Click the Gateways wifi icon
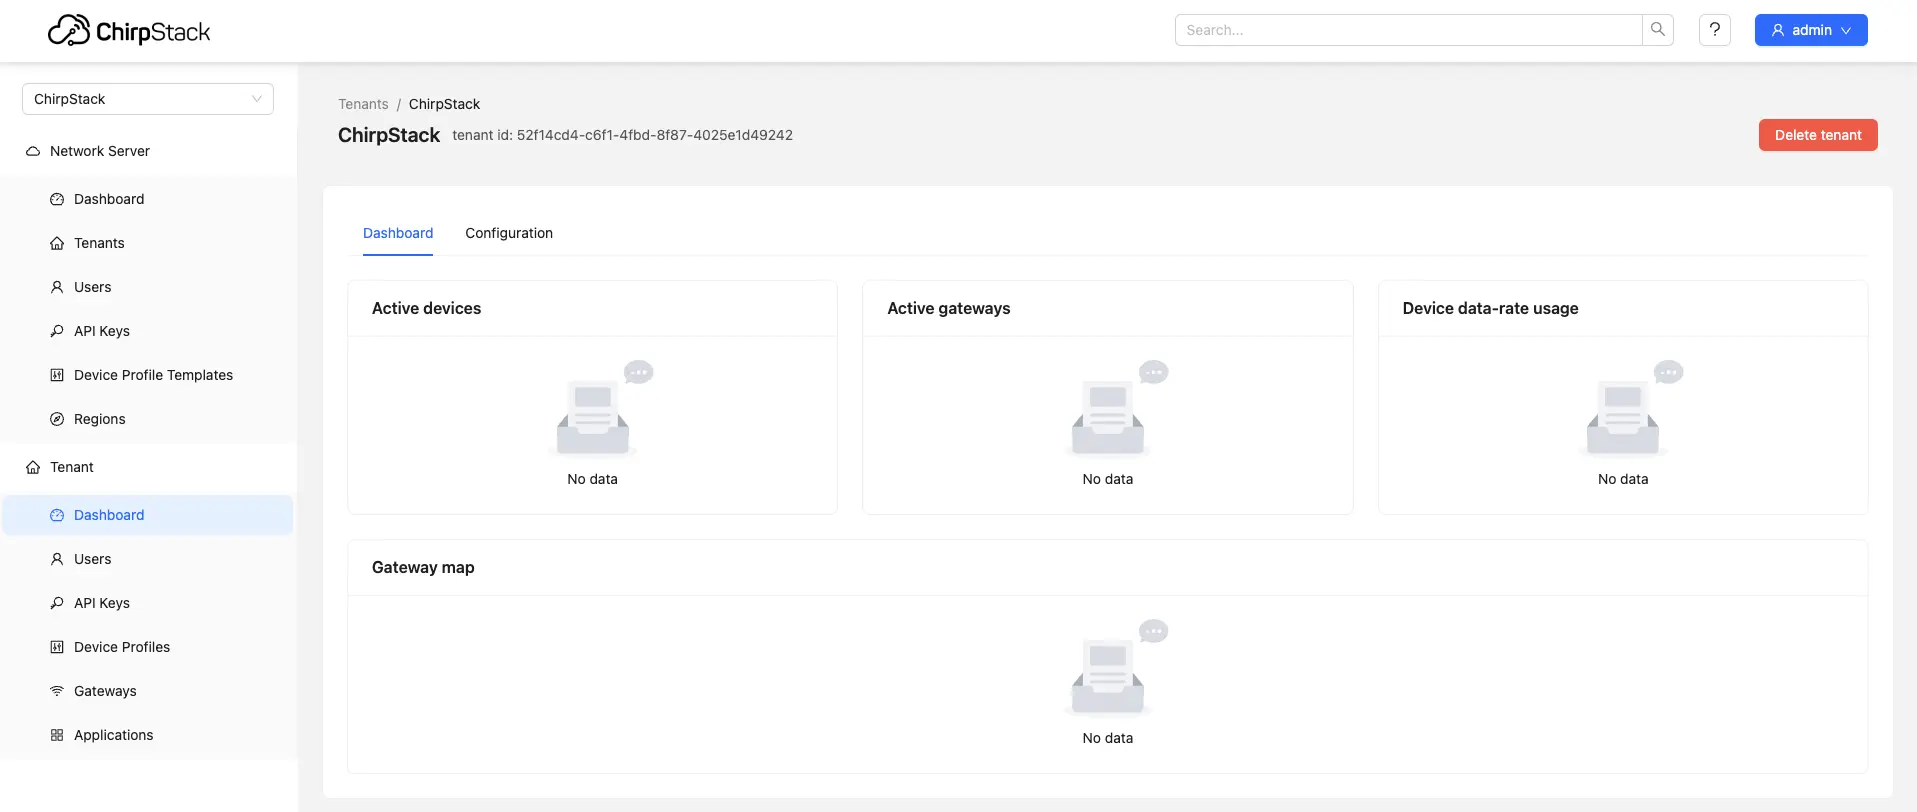1917x812 pixels. (x=57, y=691)
